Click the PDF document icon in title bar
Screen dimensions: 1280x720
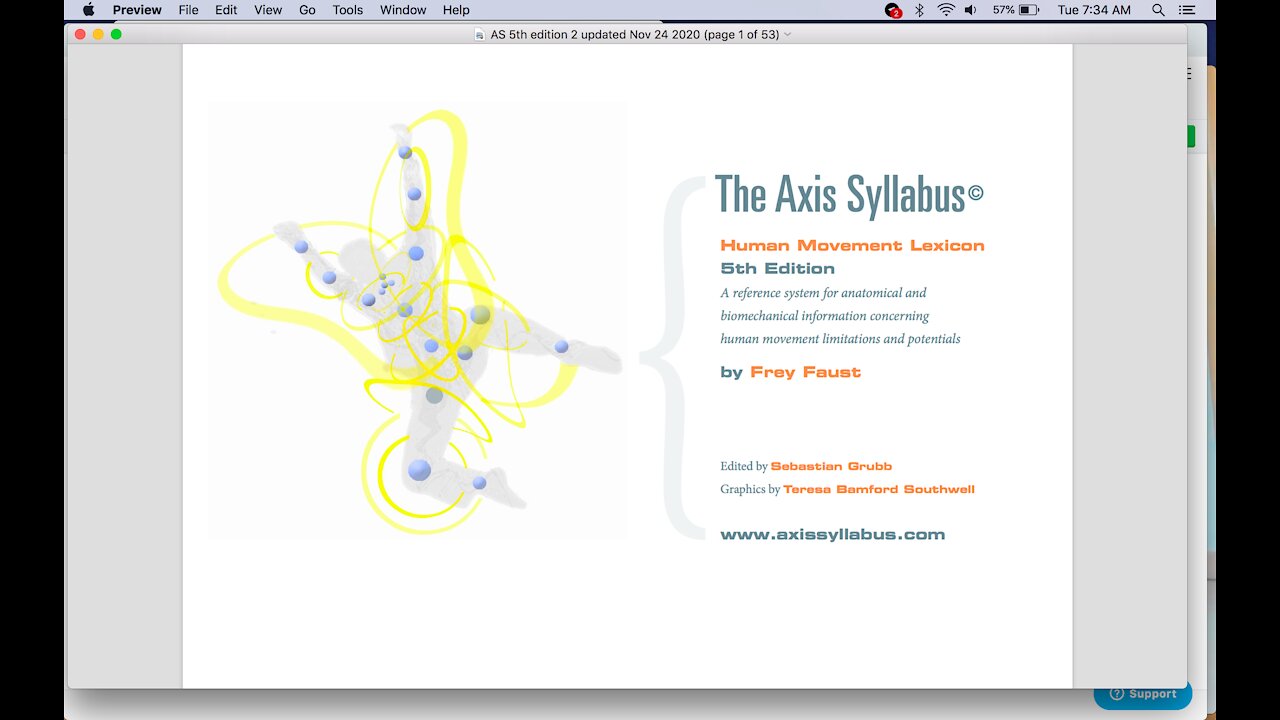coord(480,35)
